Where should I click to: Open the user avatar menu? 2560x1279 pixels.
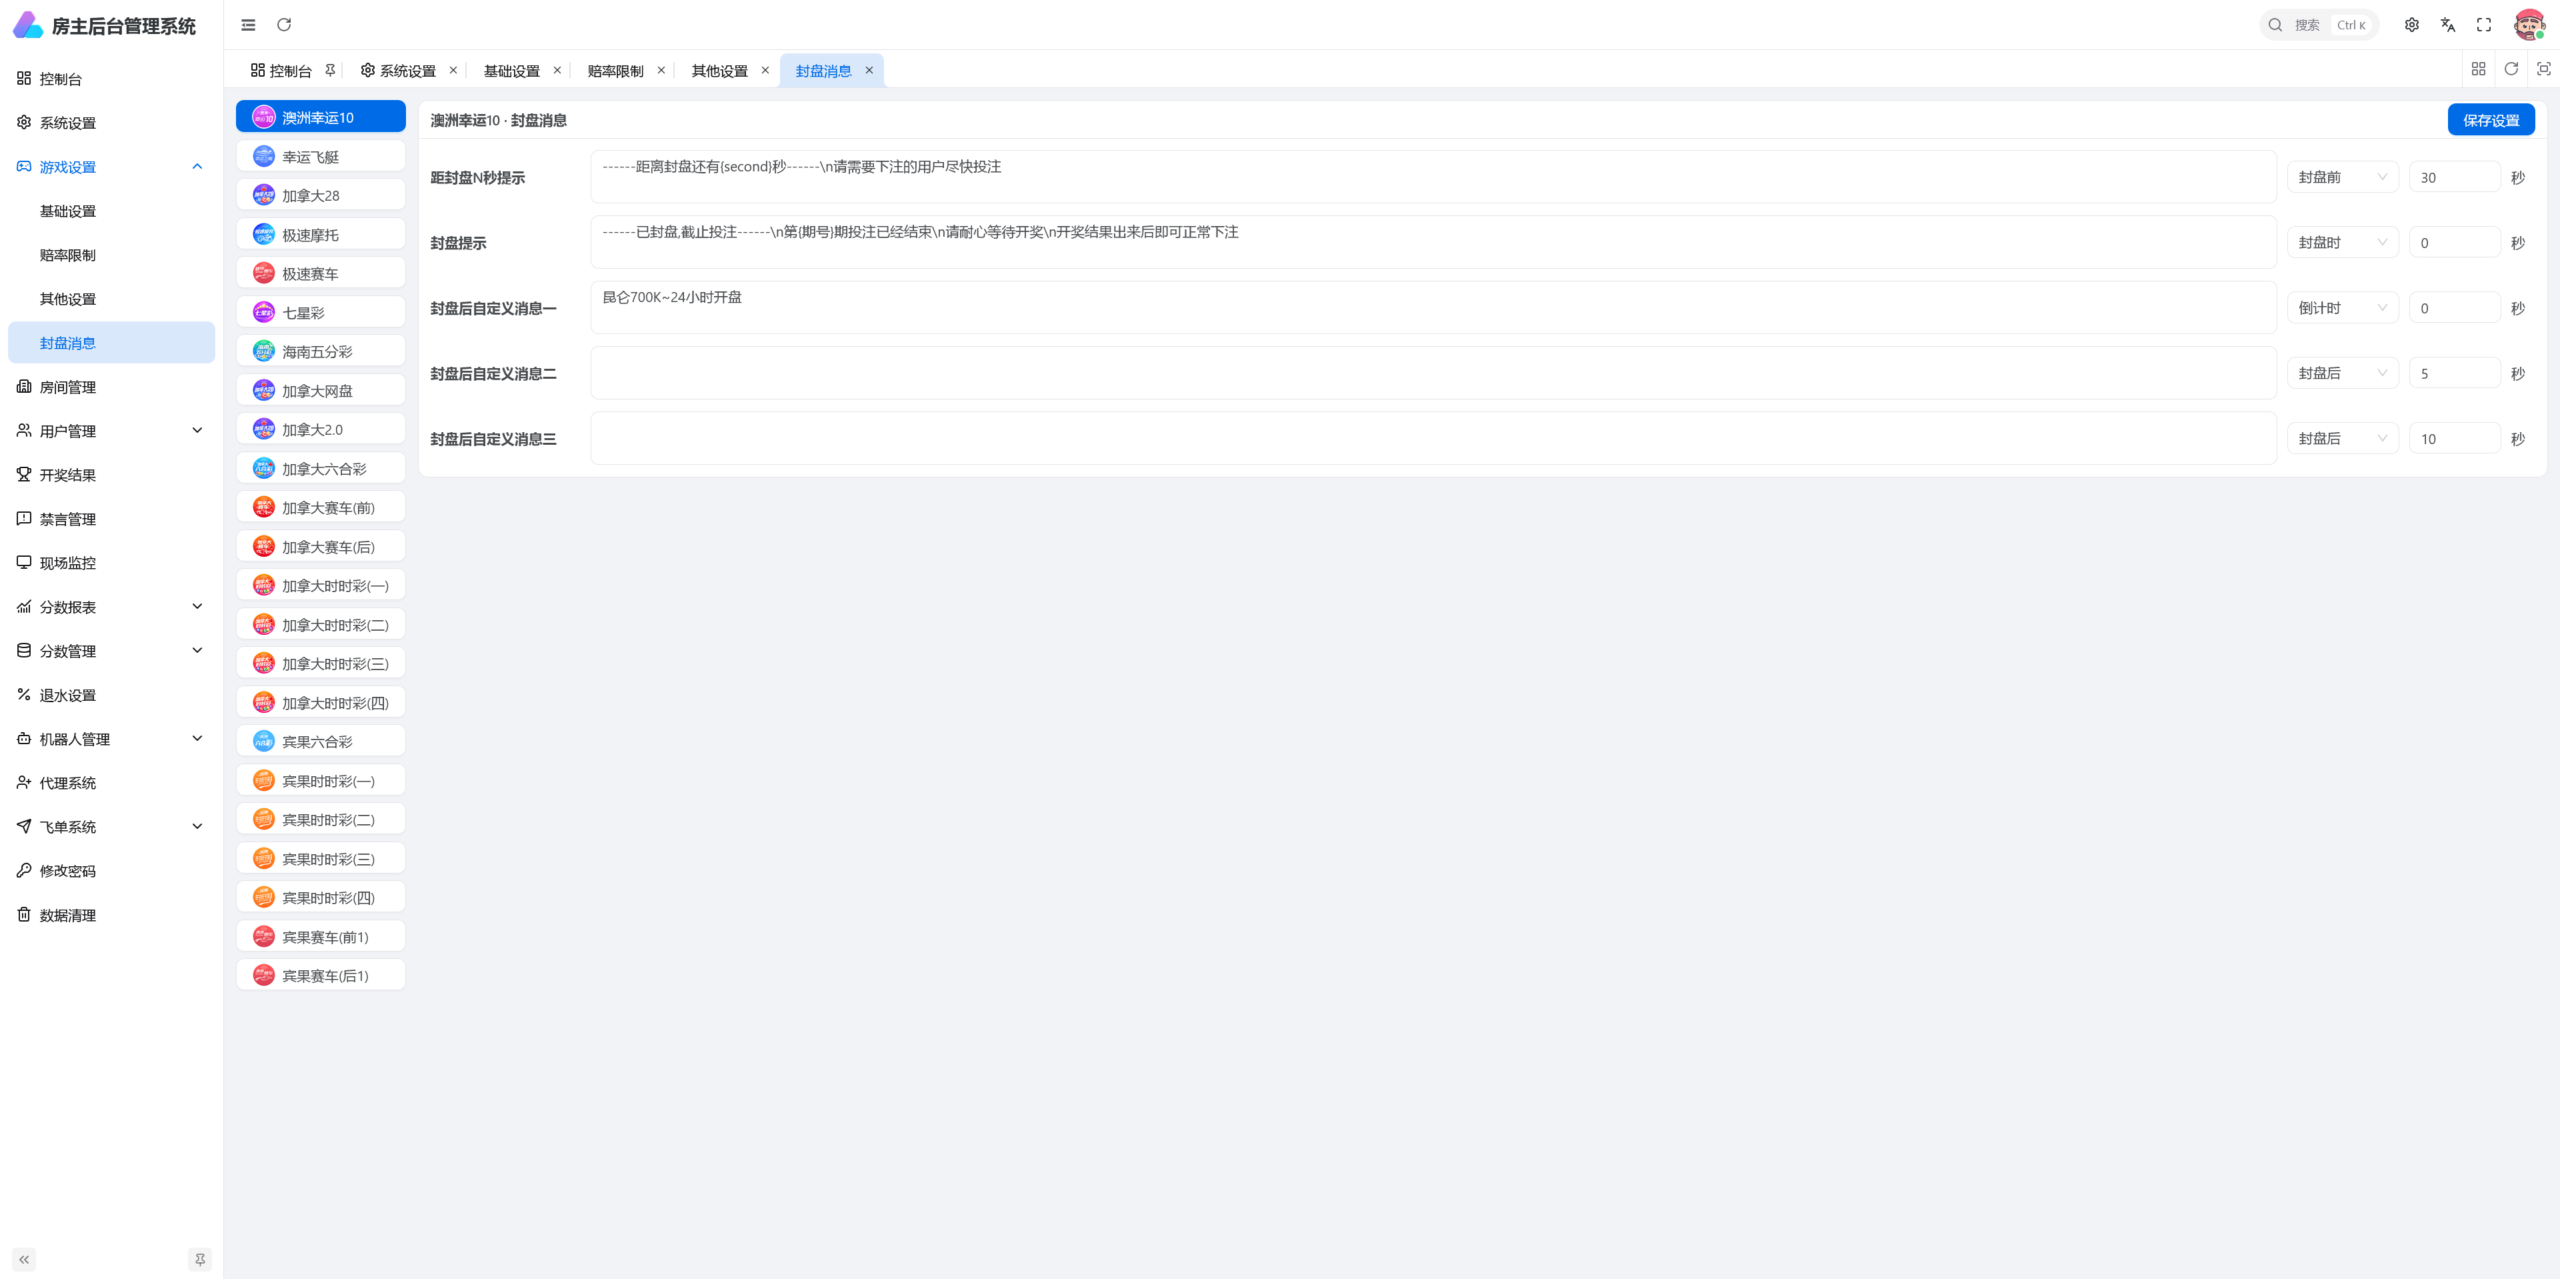2529,25
